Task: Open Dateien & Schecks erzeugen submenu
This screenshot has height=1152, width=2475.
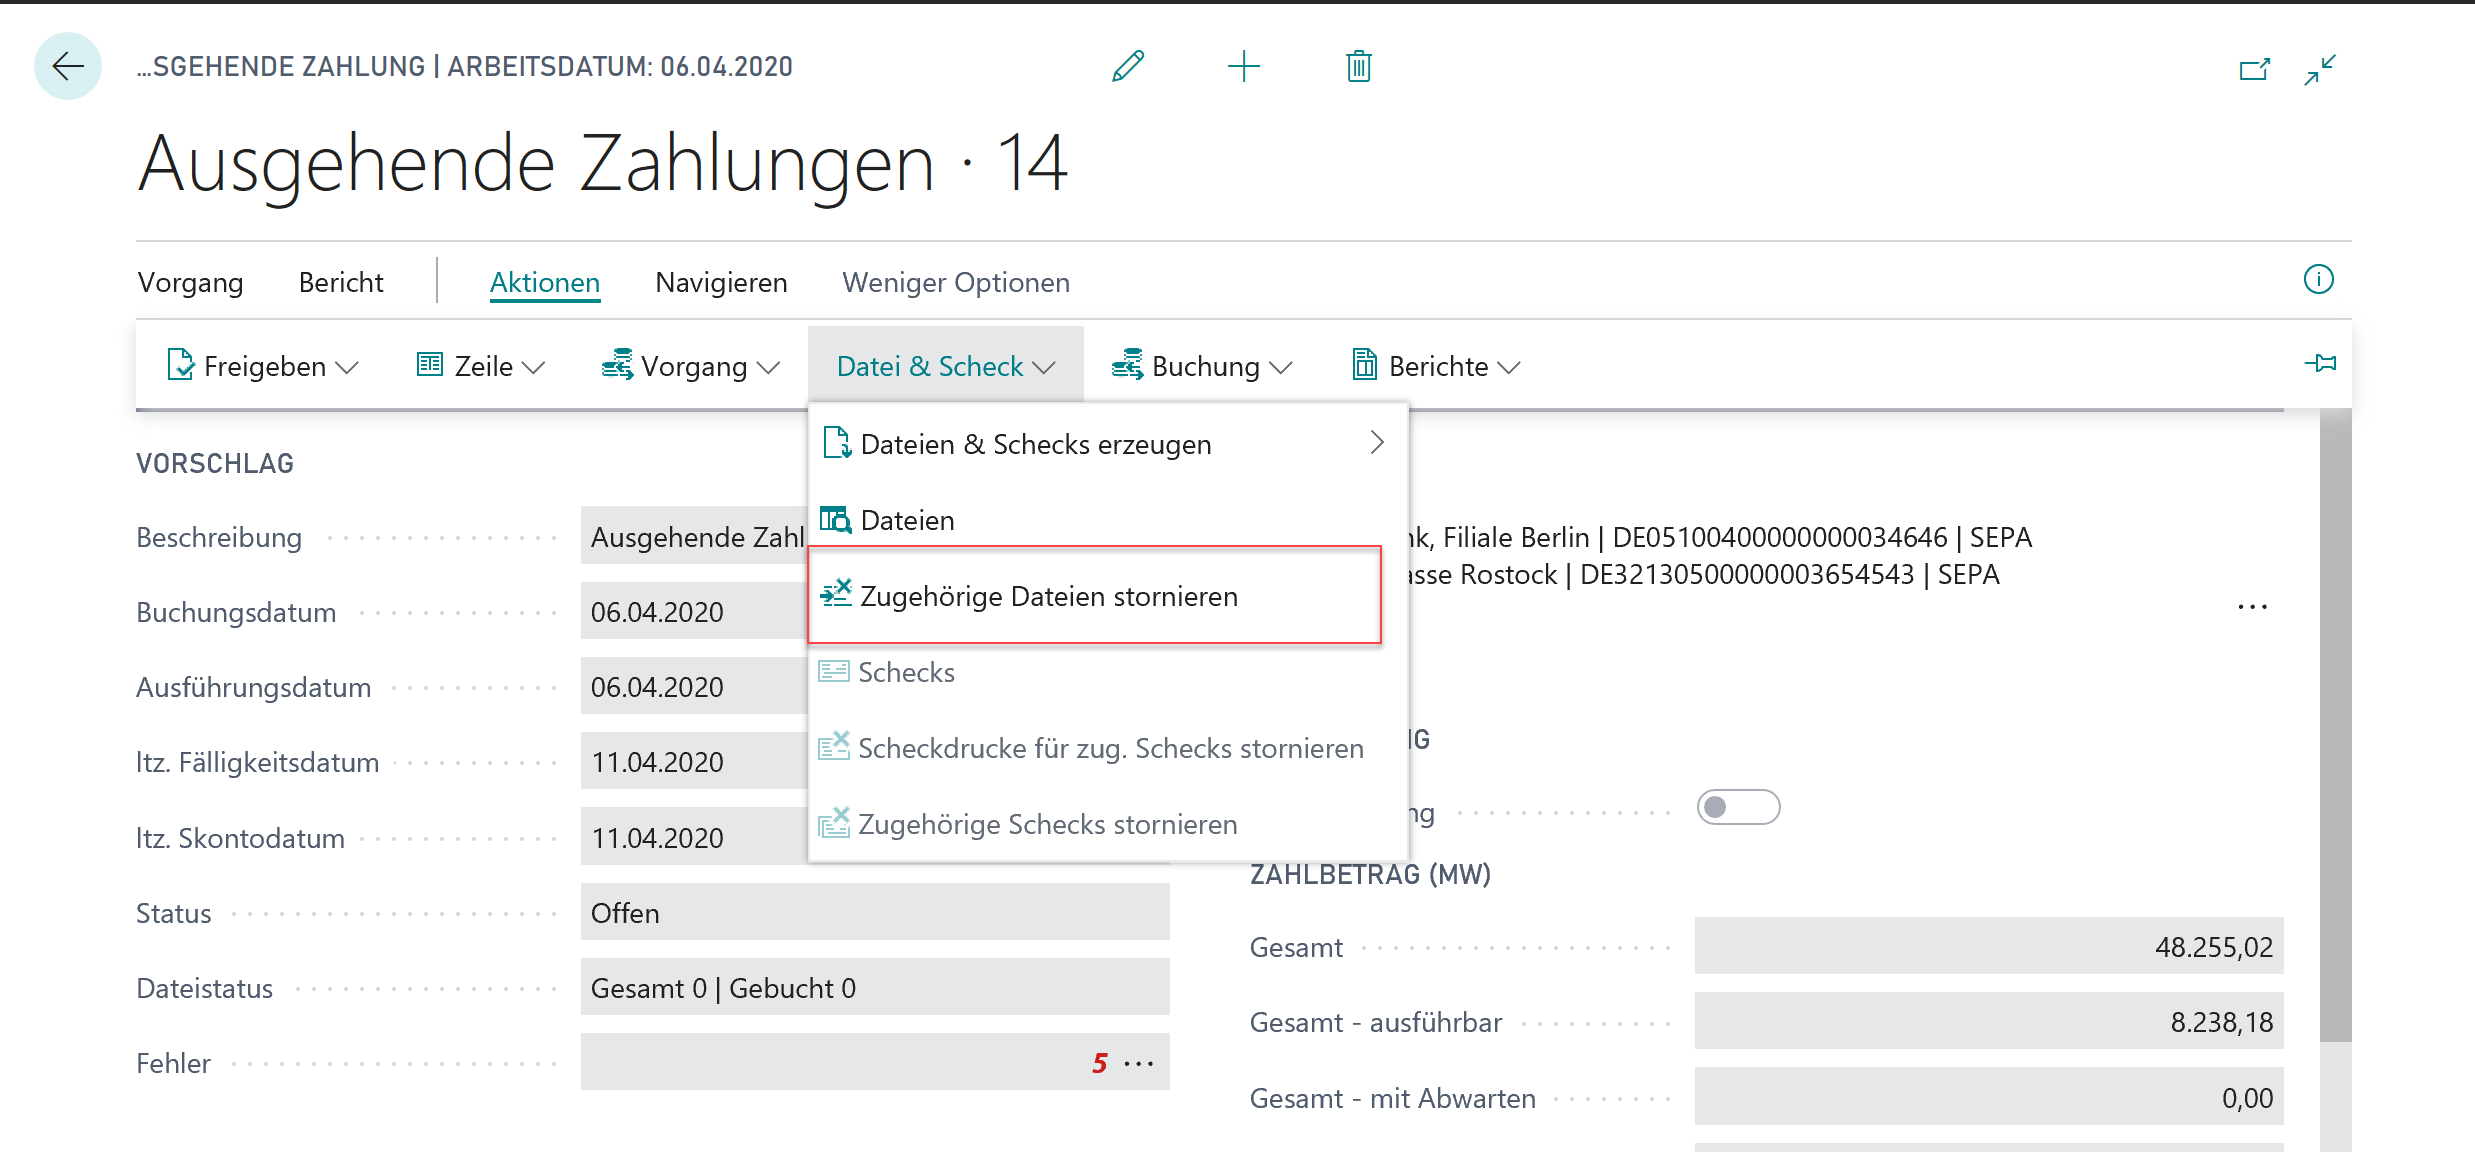Action: point(1036,444)
